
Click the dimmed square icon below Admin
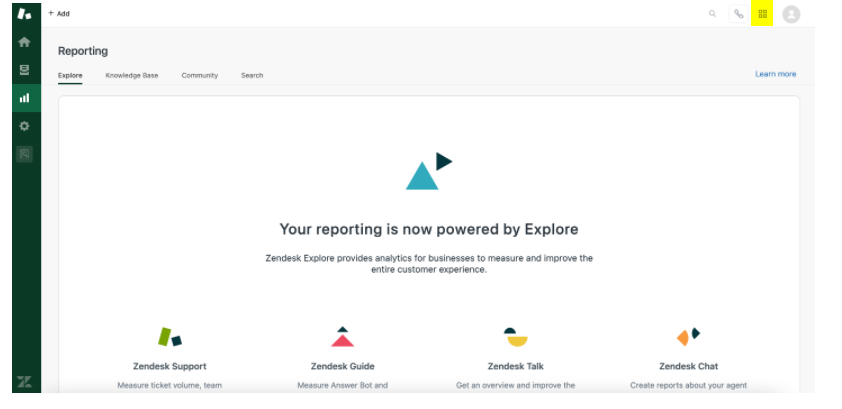pyautogui.click(x=25, y=154)
